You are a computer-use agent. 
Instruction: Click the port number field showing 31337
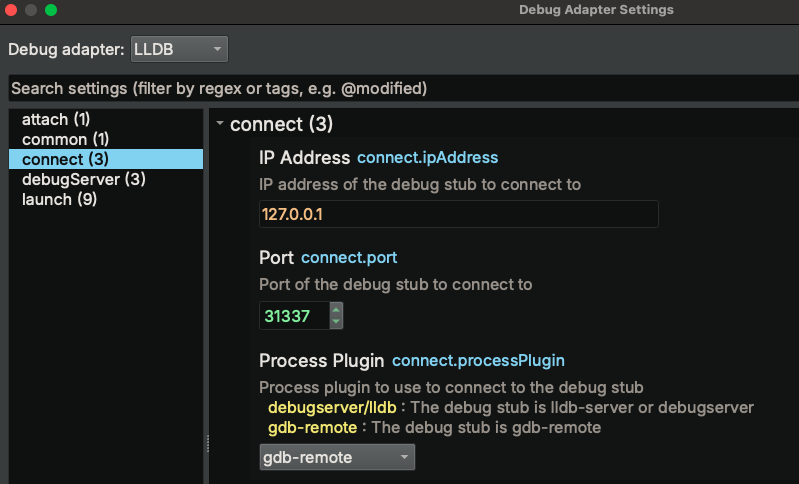pyautogui.click(x=295, y=316)
